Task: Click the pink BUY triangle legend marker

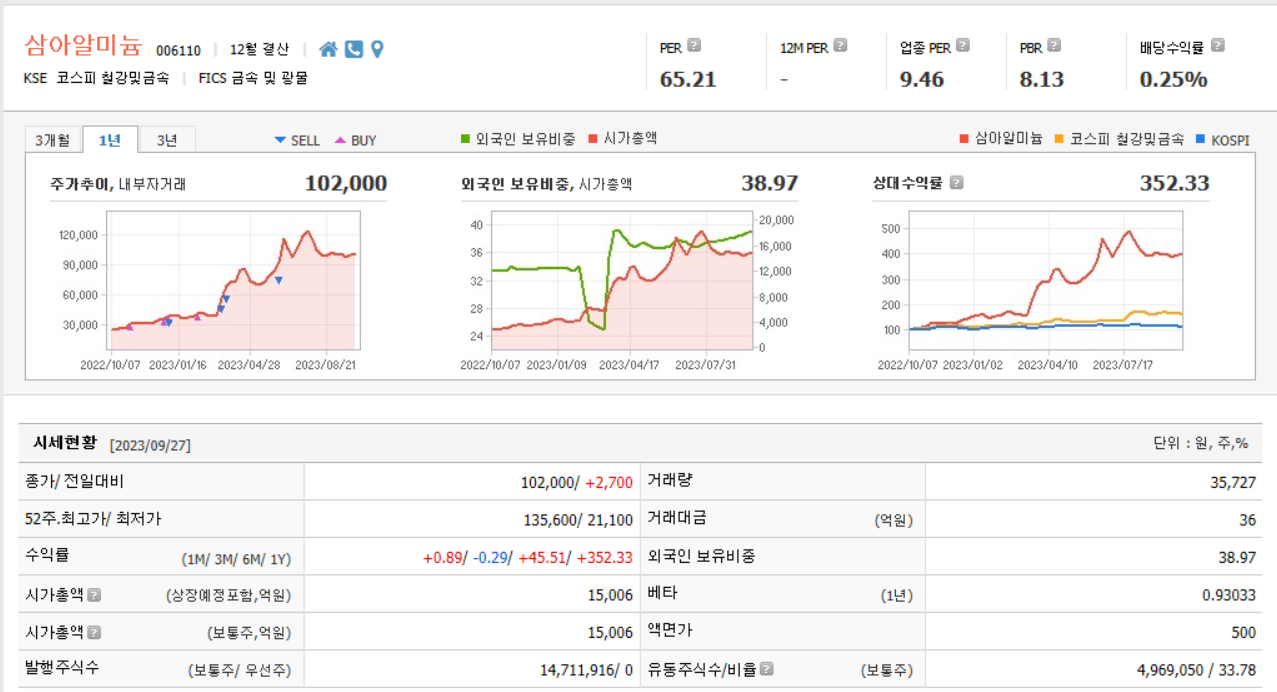Action: tap(341, 140)
